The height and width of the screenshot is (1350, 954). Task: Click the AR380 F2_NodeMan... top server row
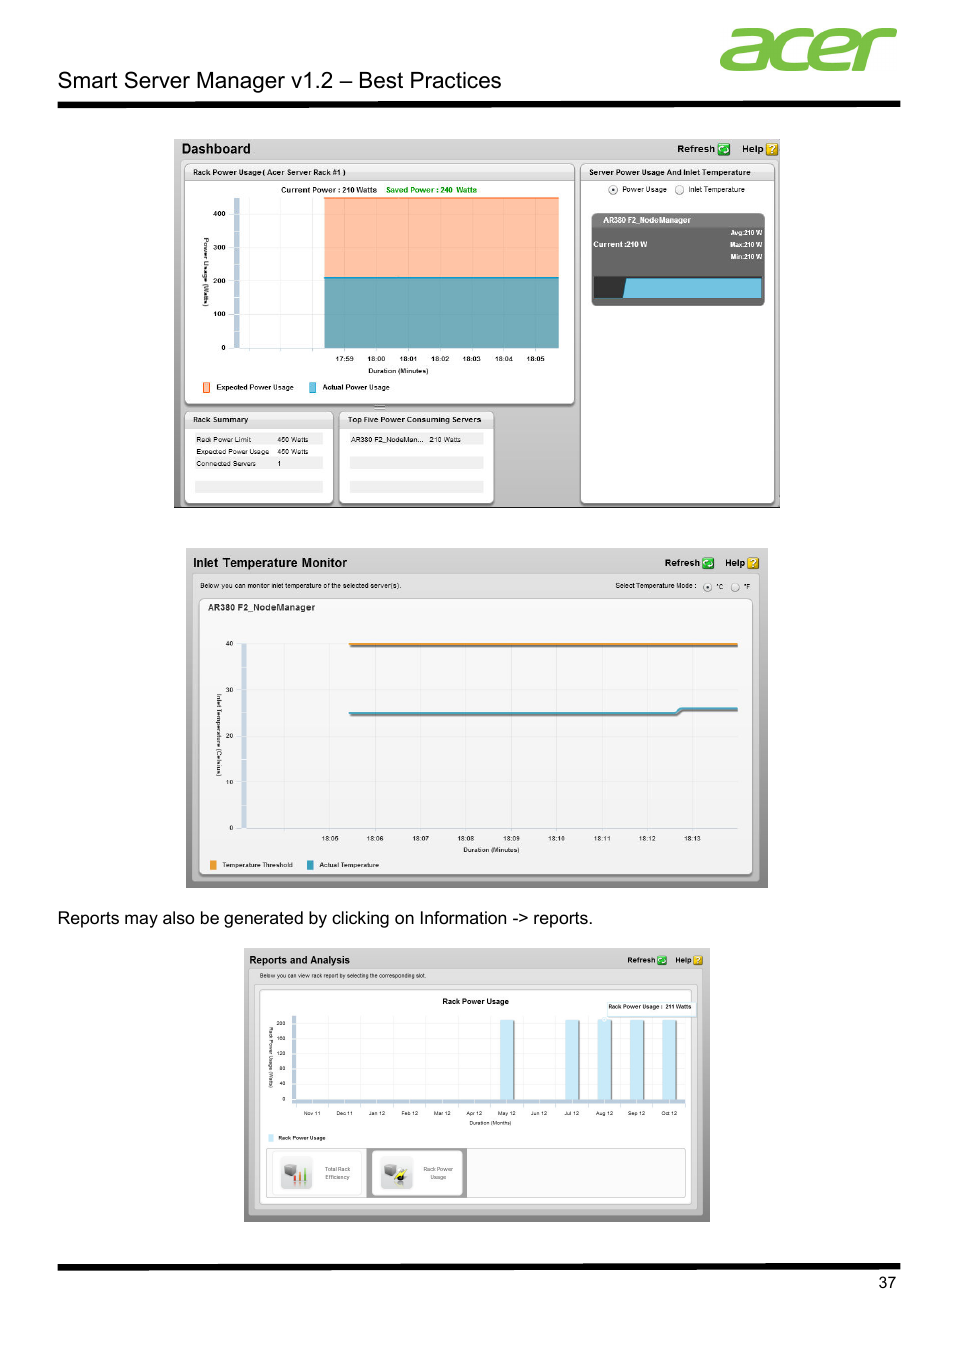click(x=416, y=439)
